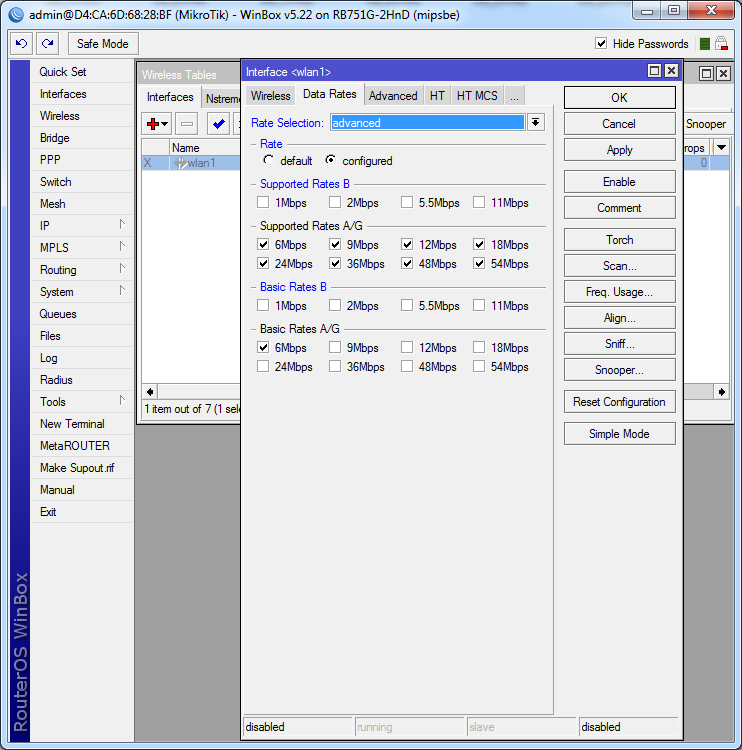
Task: Click the left scroll arrow in Wireless Tables
Action: click(x=150, y=392)
